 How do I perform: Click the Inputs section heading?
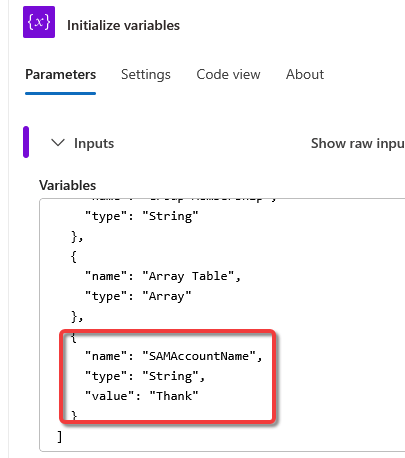pyautogui.click(x=94, y=143)
